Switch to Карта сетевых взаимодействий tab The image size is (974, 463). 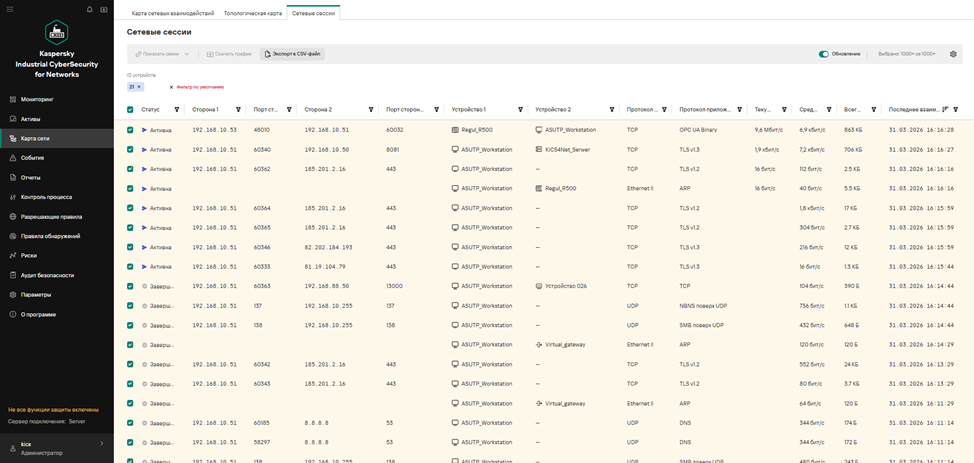tap(173, 13)
